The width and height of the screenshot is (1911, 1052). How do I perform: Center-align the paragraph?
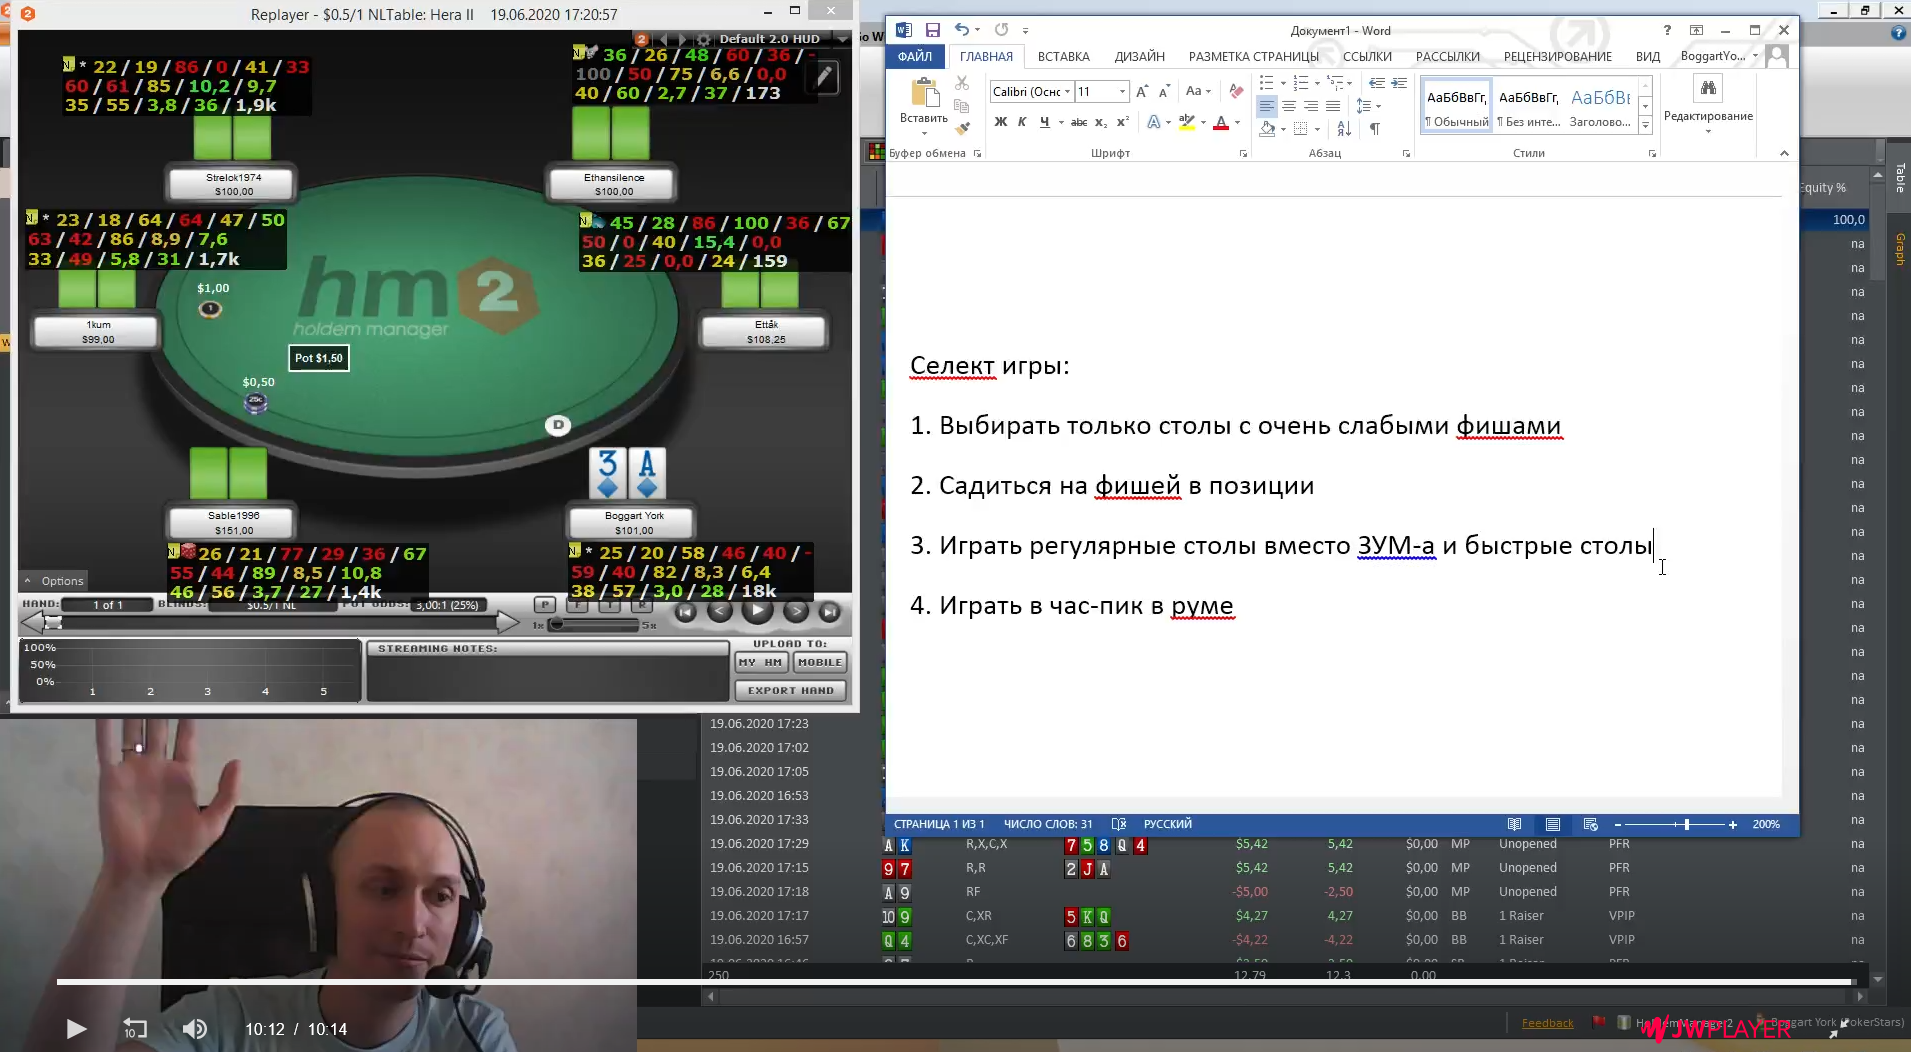[1289, 106]
